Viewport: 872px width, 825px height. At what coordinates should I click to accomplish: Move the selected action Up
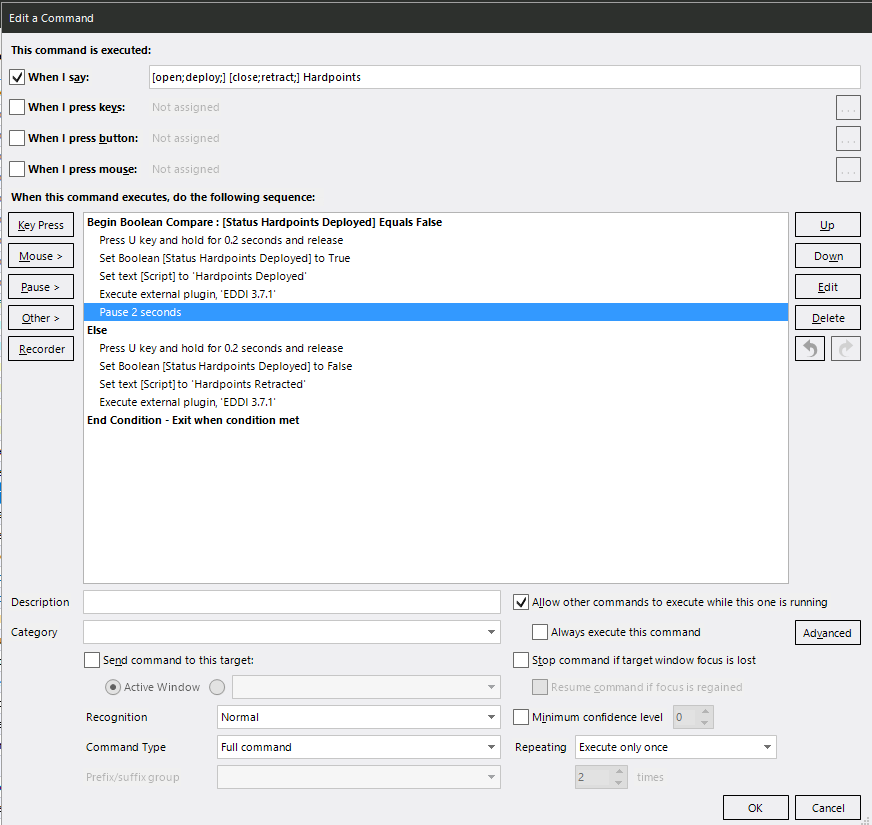(x=828, y=225)
